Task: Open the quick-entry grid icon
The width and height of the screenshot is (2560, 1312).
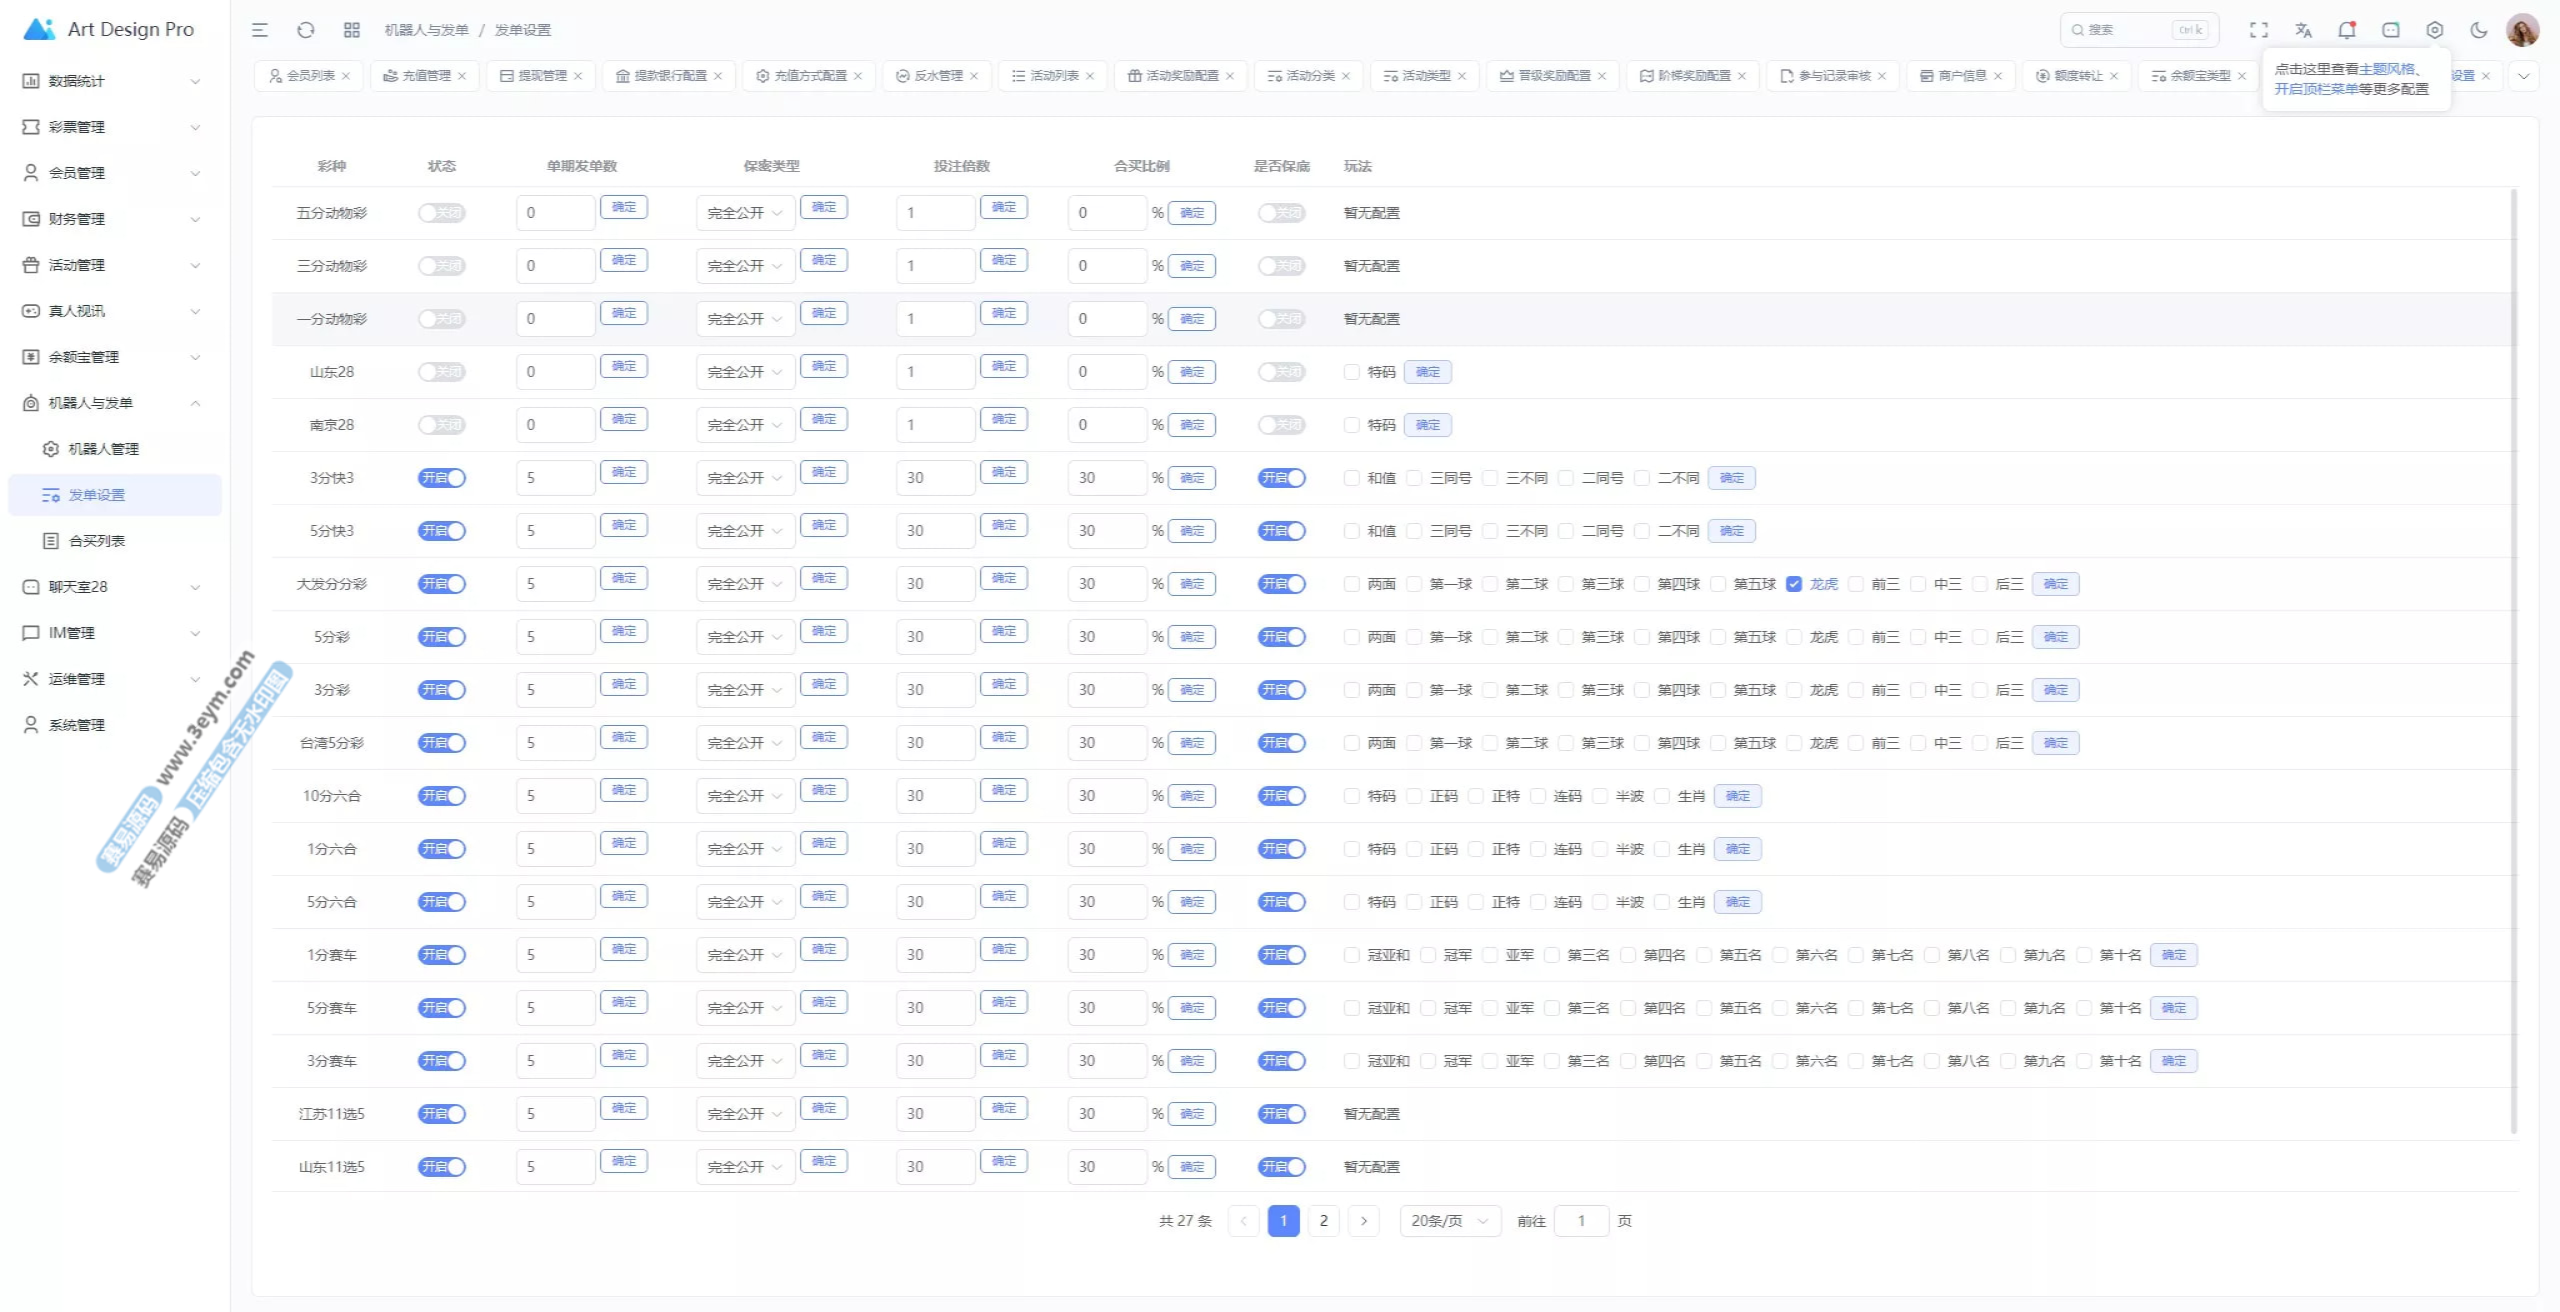Action: click(351, 30)
